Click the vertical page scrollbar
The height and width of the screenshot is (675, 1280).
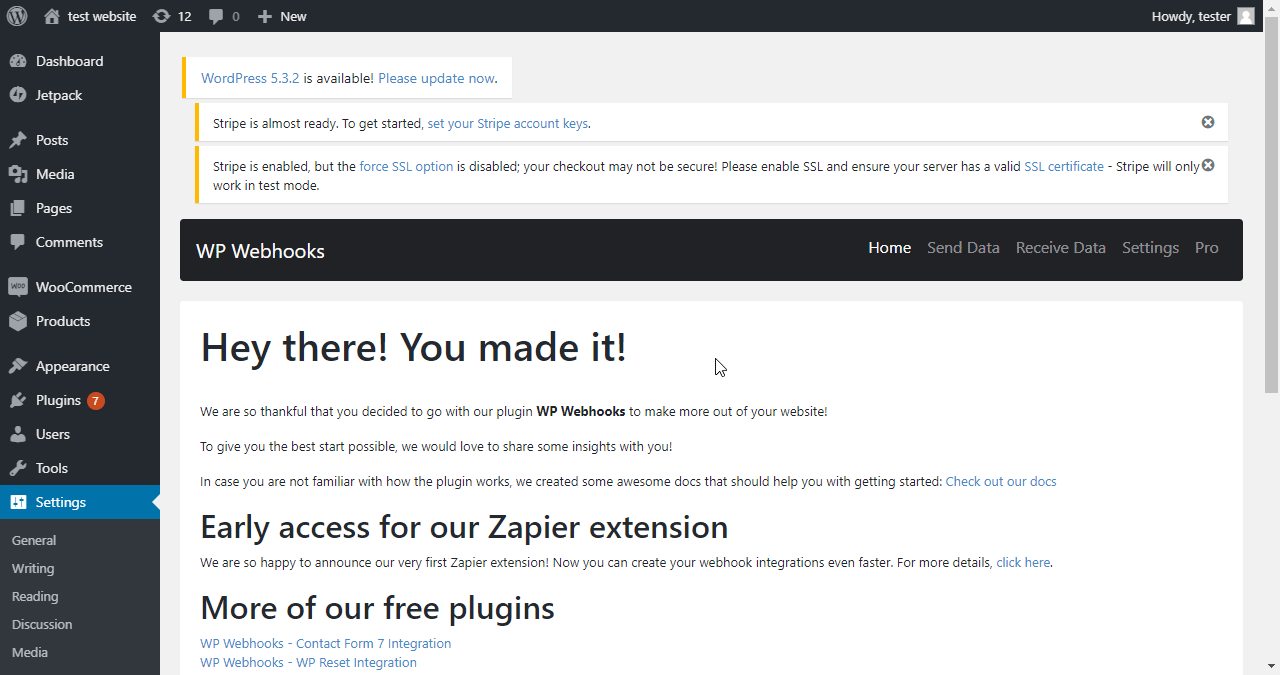point(1271,337)
